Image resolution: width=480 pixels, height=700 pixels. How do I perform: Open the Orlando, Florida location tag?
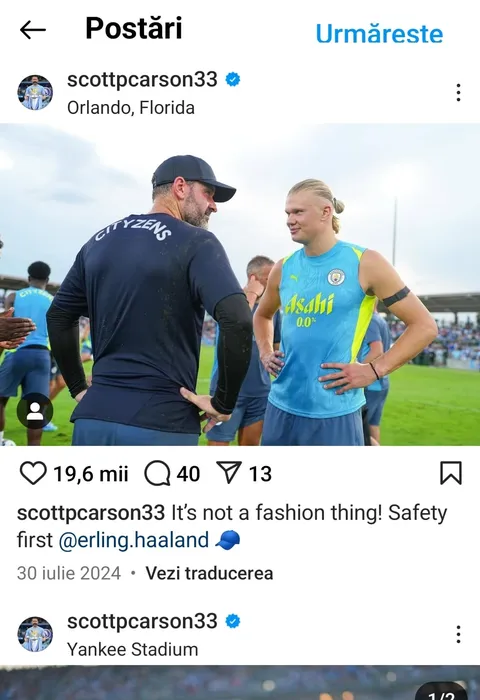click(x=131, y=108)
